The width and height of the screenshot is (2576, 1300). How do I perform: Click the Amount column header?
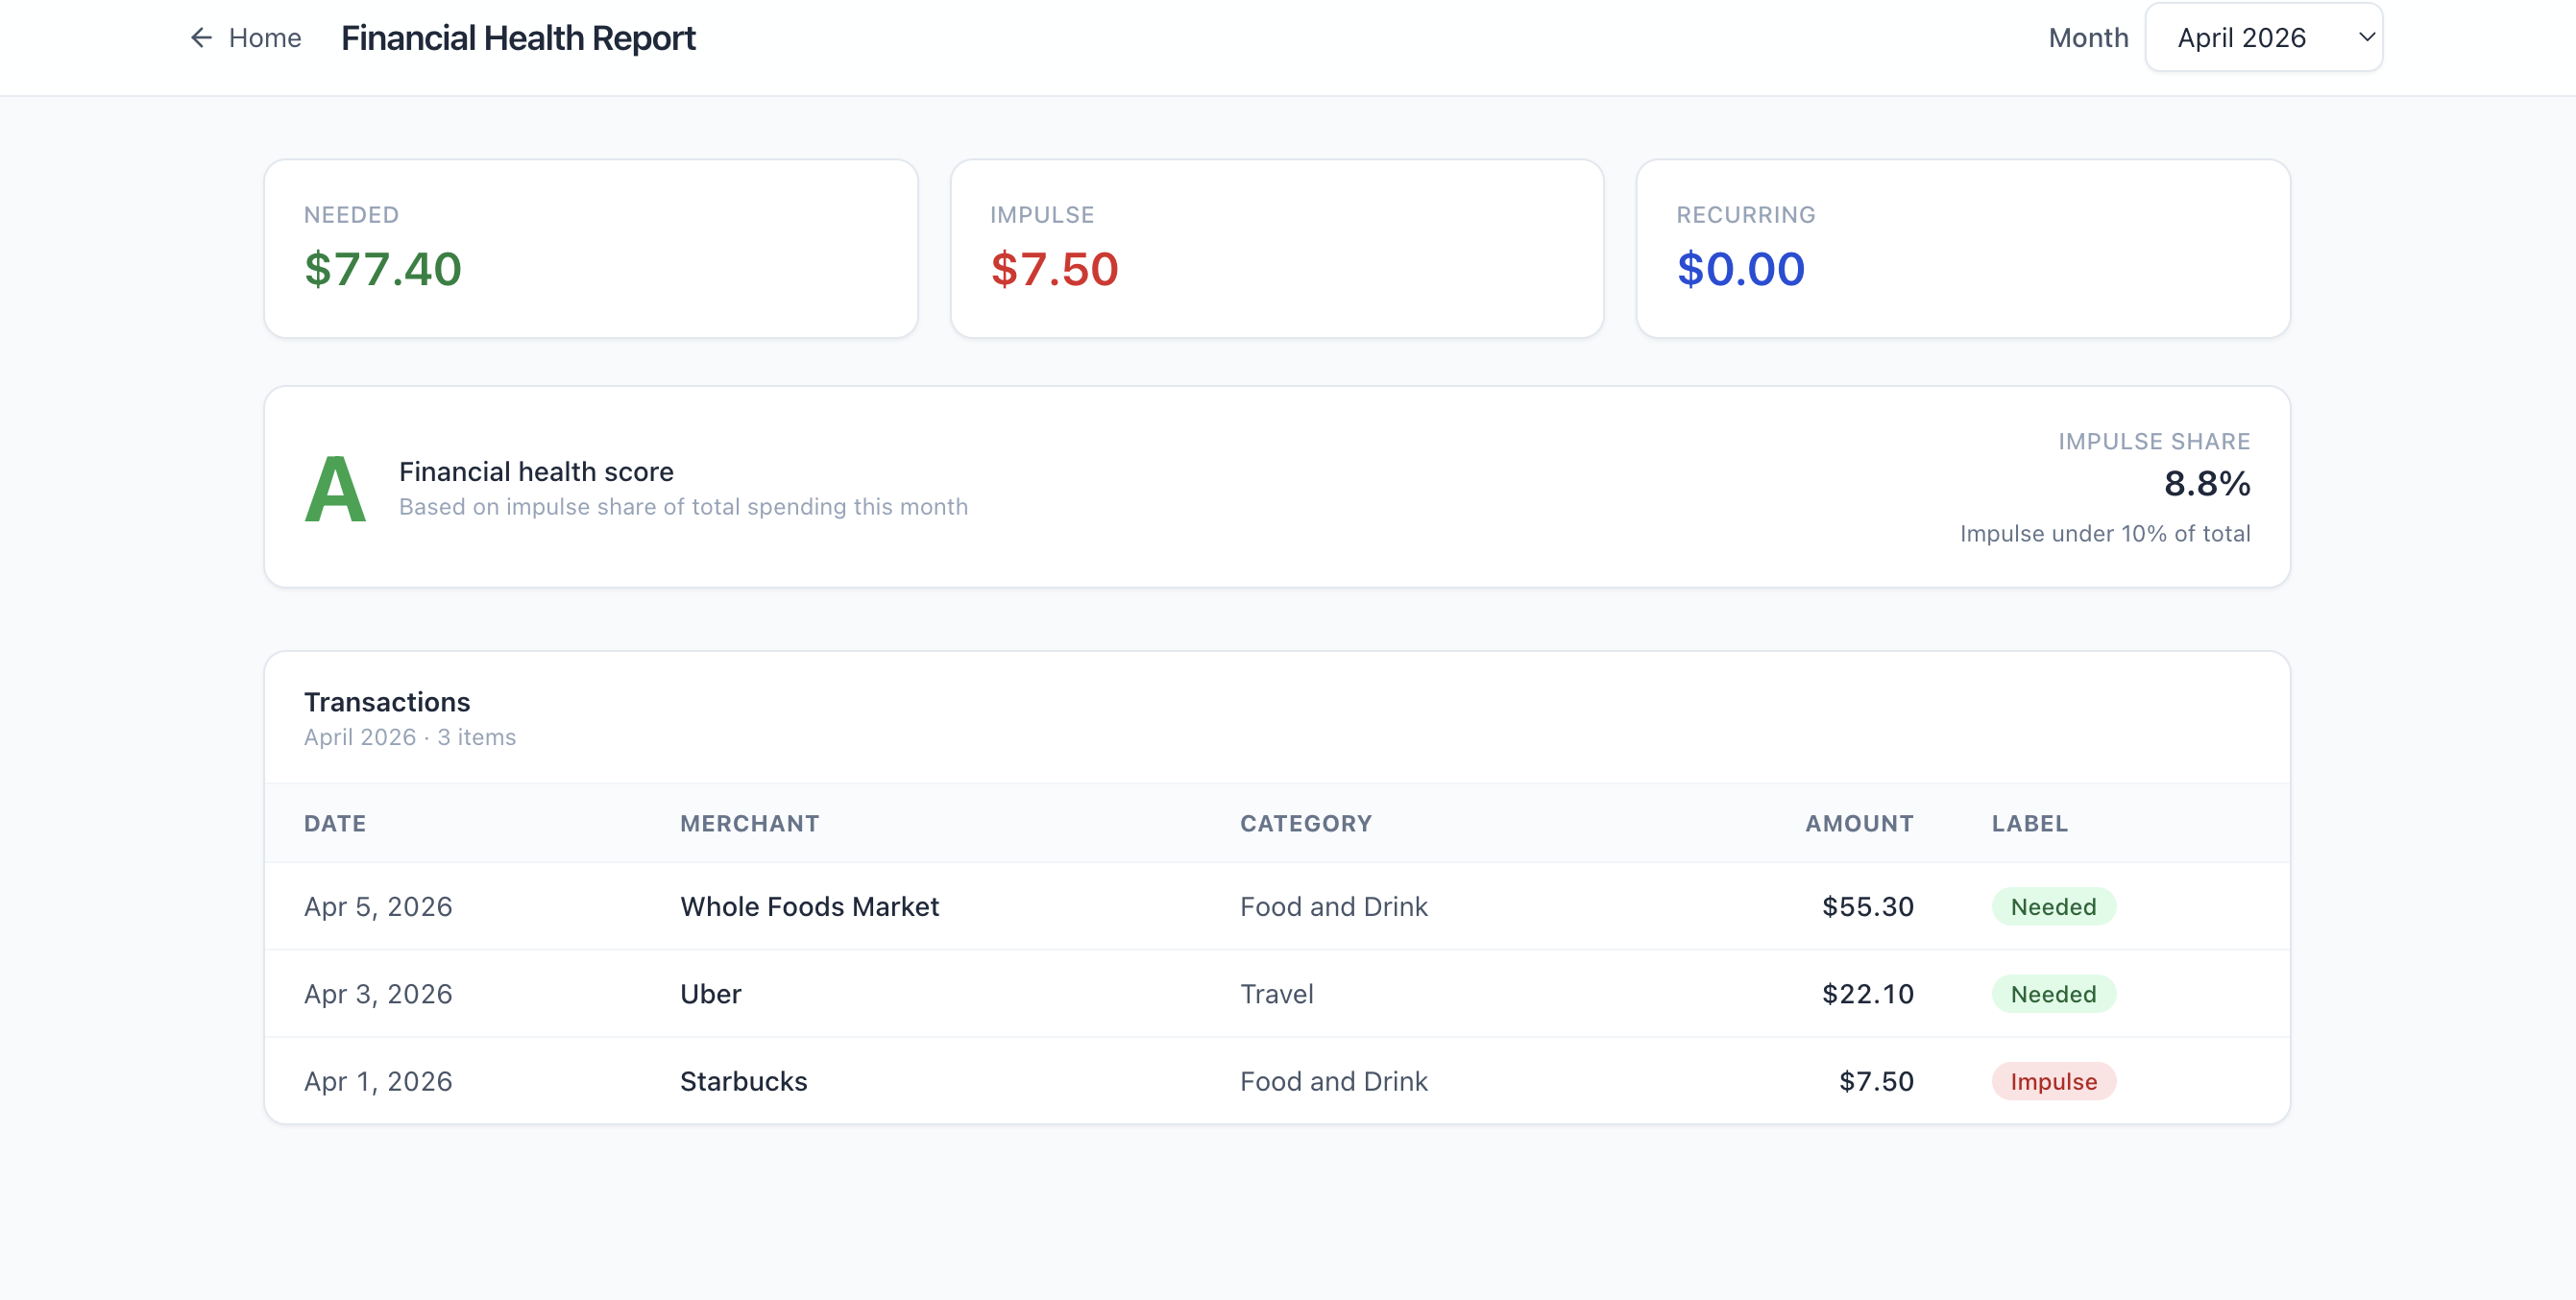click(x=1859, y=823)
